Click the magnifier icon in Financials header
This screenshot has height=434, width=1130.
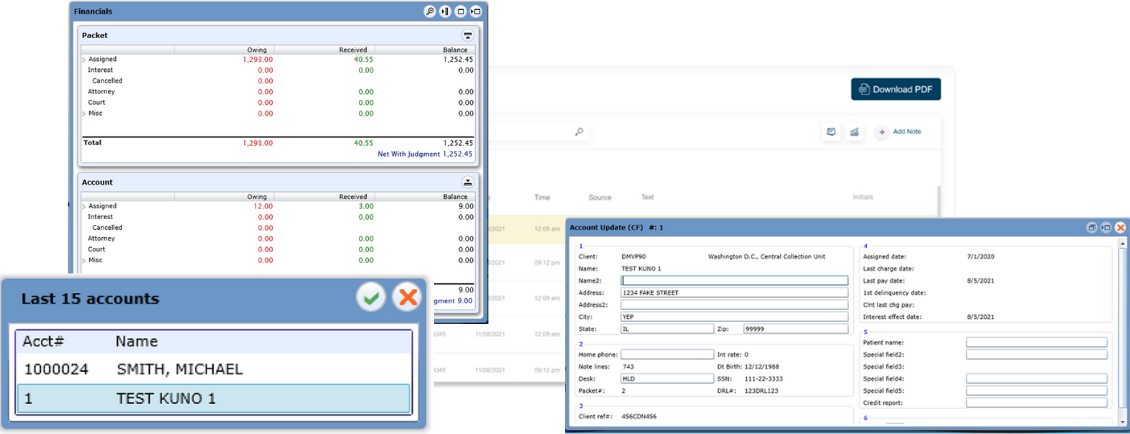coord(430,12)
